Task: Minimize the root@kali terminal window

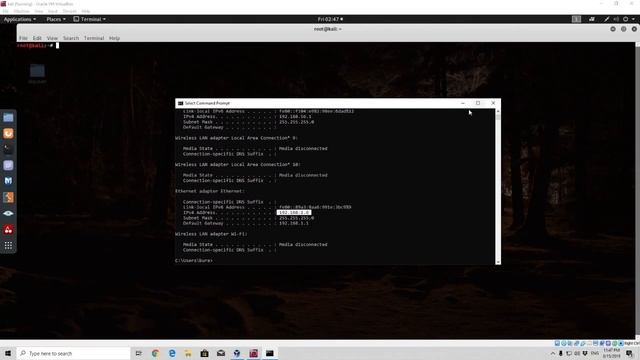Action: click(613, 29)
